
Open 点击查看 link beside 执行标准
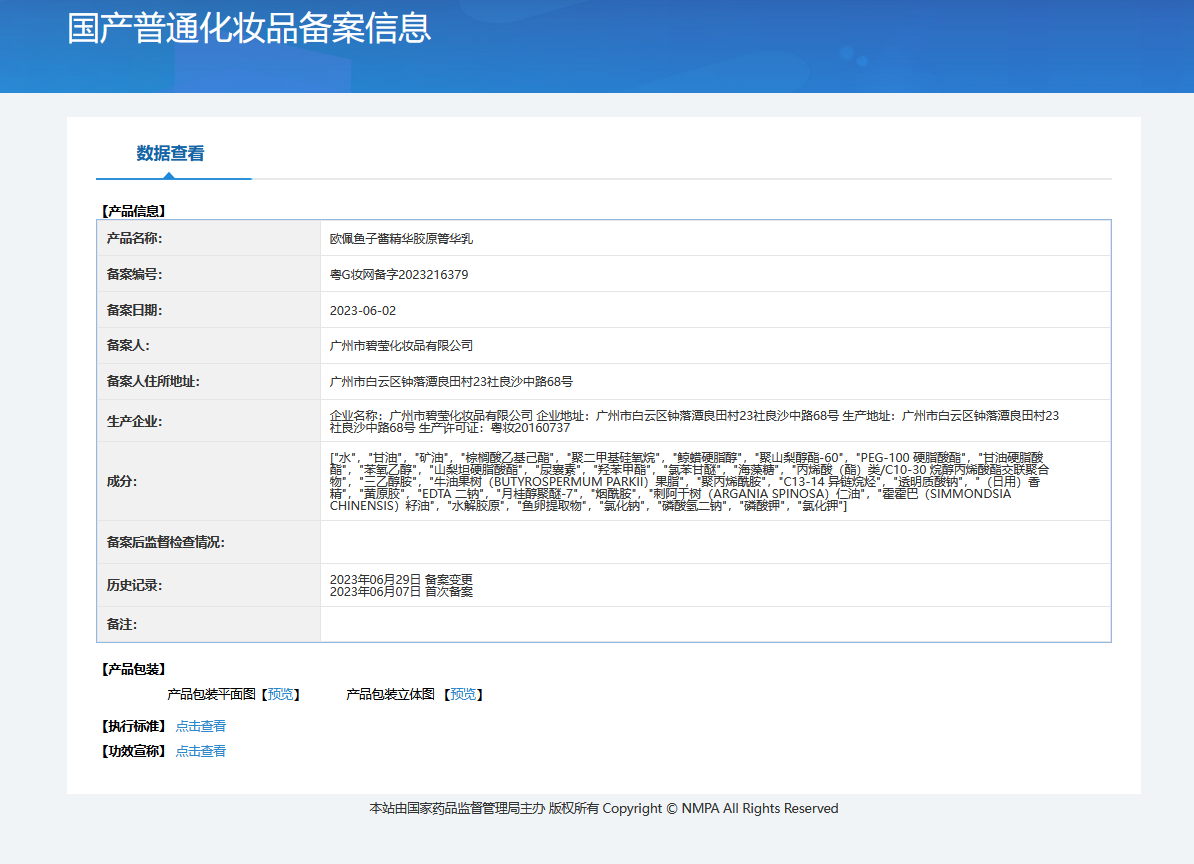pos(201,726)
